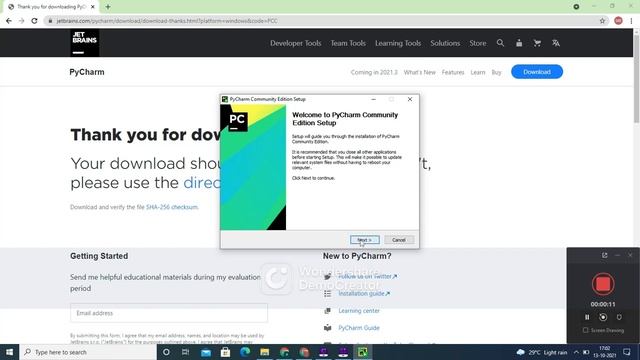Open File Explorer on the taskbar
Image resolution: width=640 pixels, height=360 pixels.
pos(264,352)
